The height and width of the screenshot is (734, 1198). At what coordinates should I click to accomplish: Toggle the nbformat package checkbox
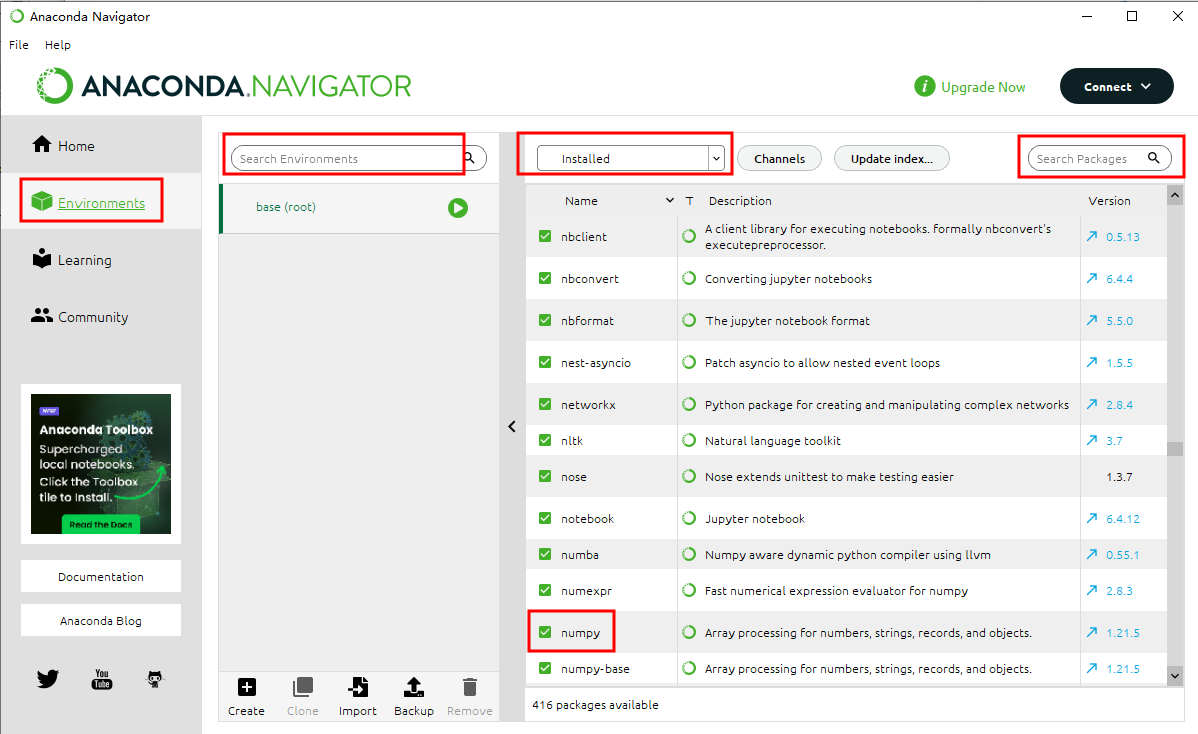[545, 320]
